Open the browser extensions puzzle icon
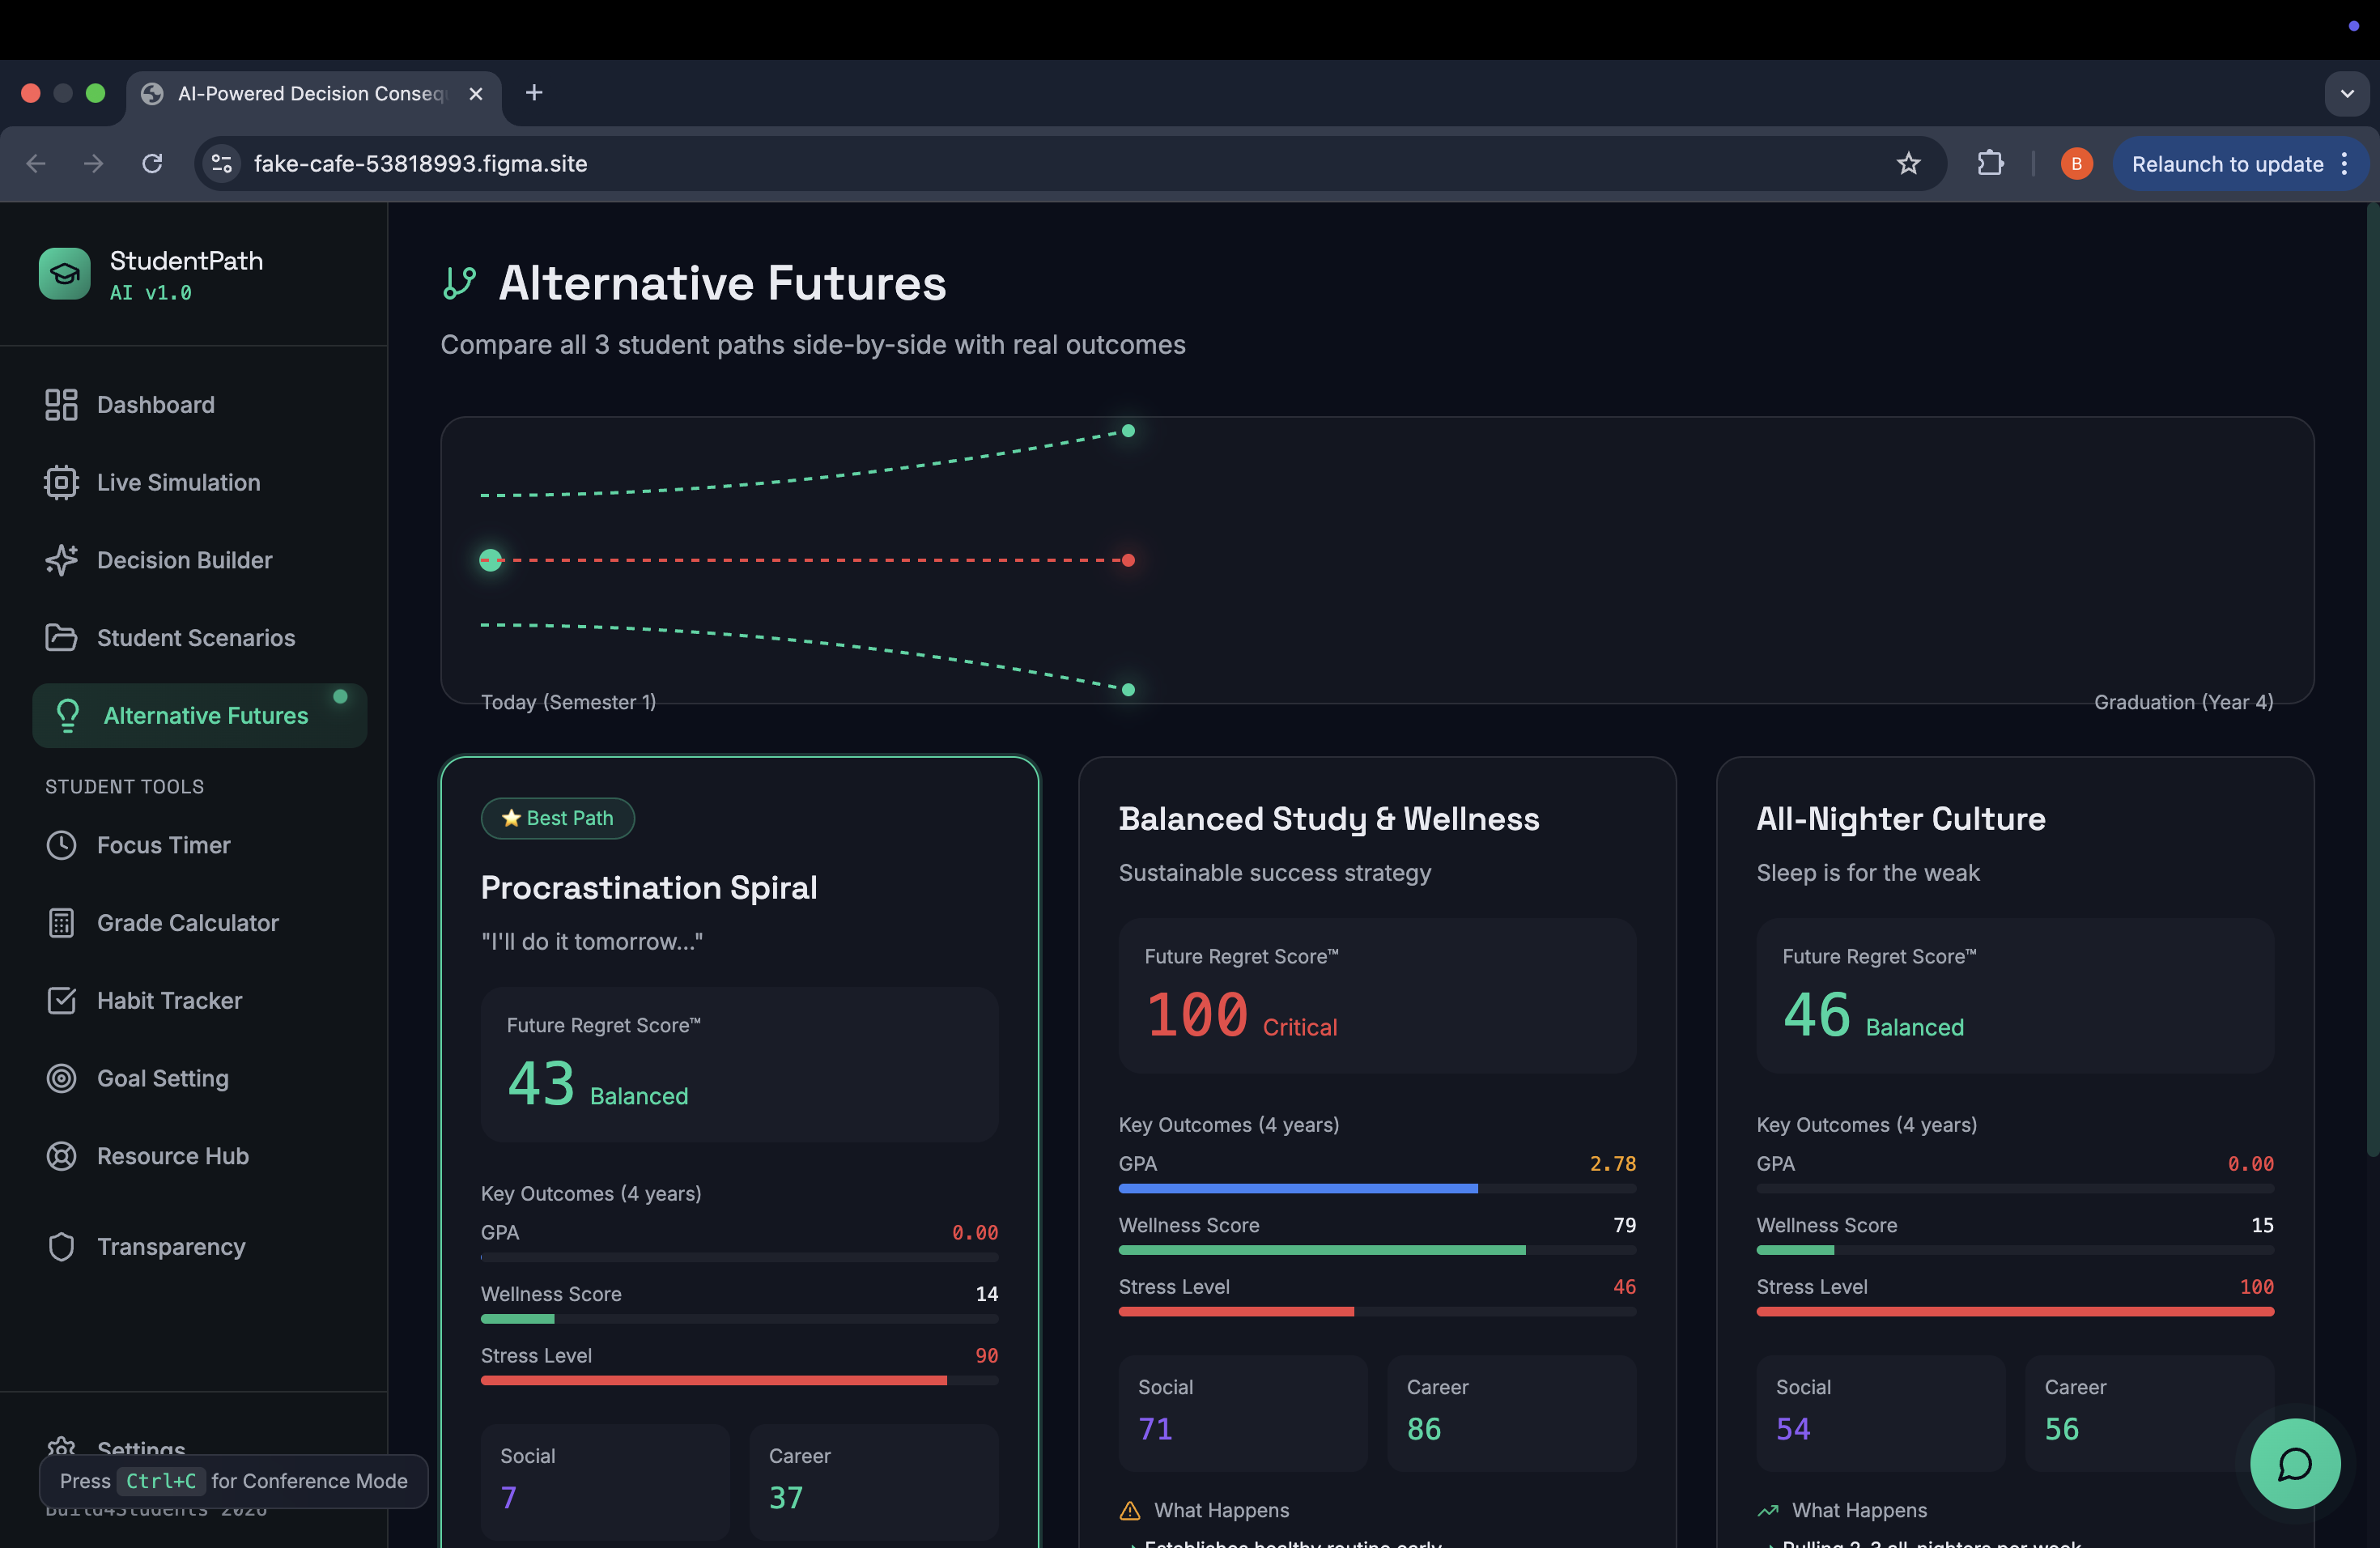Screen dimensions: 2380x1548 coord(1990,164)
